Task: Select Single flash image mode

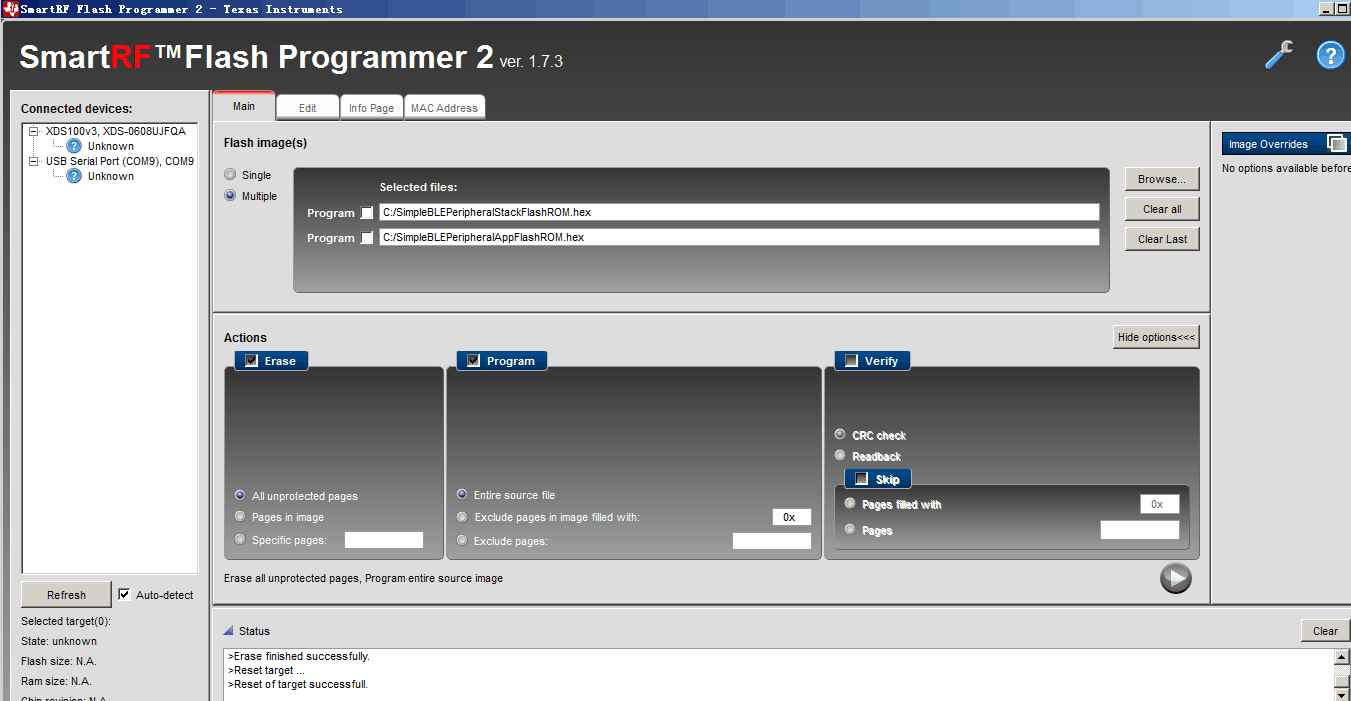Action: click(x=230, y=174)
